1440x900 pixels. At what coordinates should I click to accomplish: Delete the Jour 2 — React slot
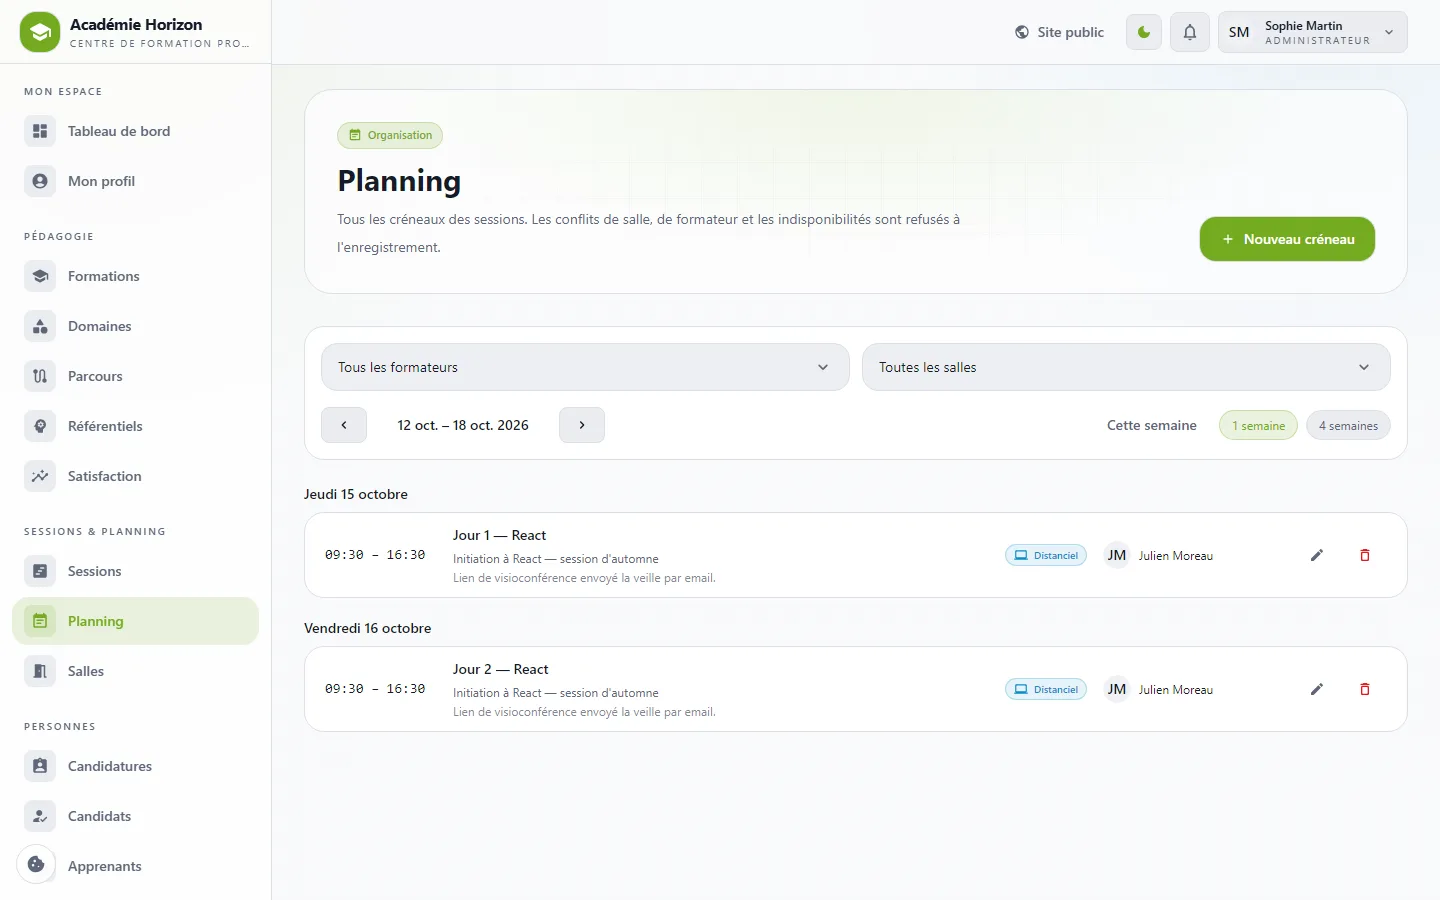click(x=1365, y=689)
